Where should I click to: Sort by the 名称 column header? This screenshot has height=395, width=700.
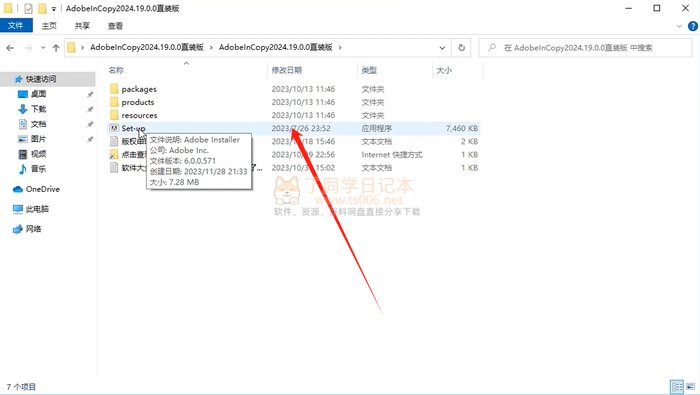click(116, 70)
